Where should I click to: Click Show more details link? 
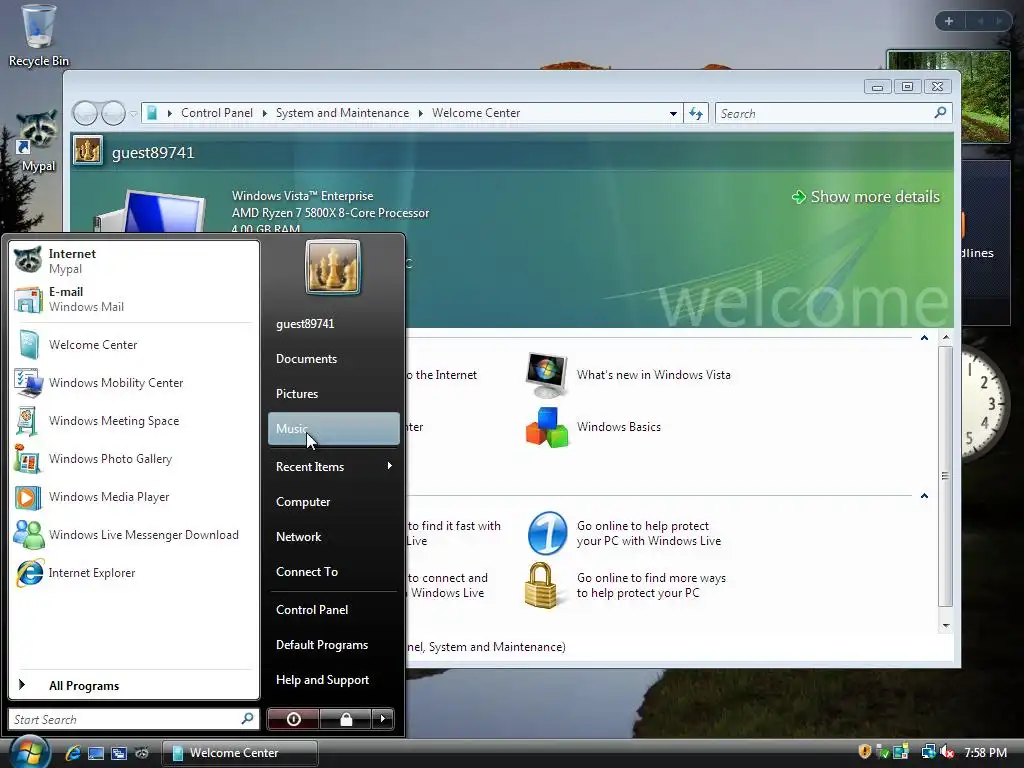pyautogui.click(x=866, y=197)
